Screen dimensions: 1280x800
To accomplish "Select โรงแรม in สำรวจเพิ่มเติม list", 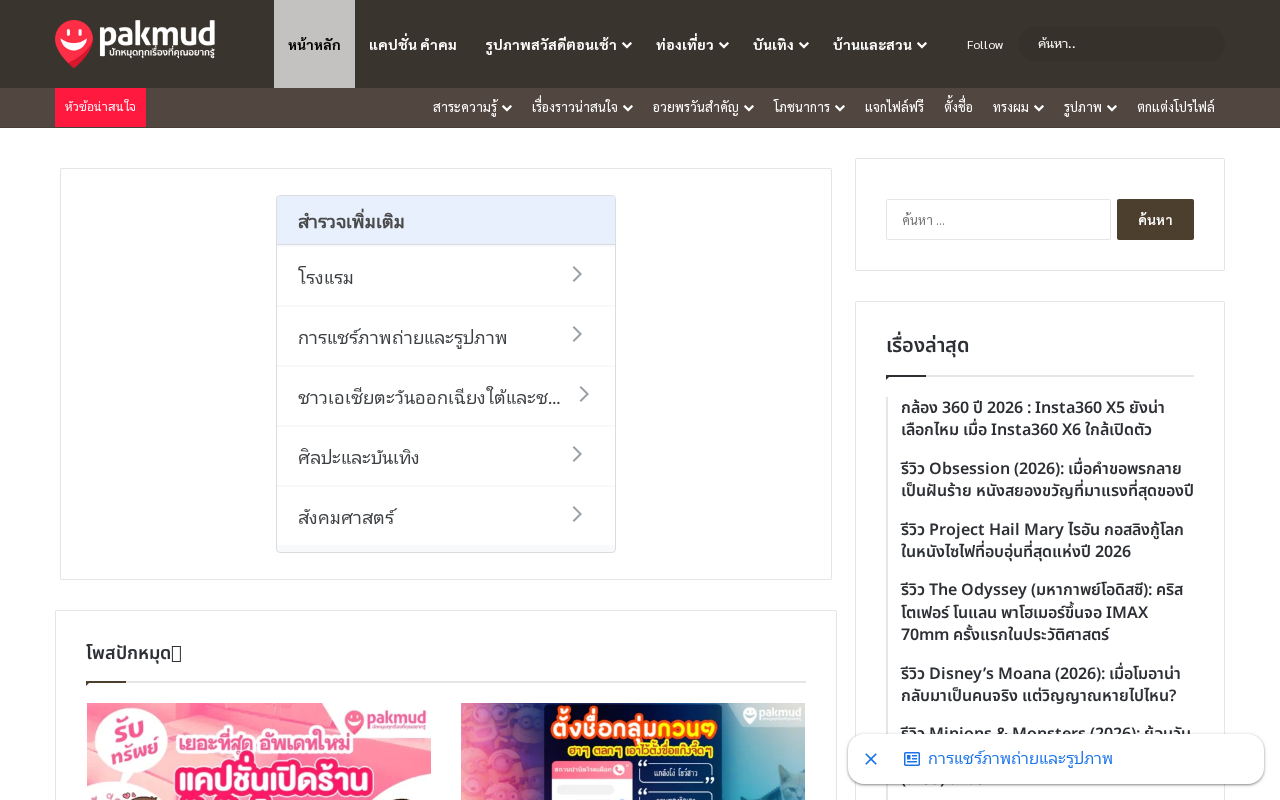I will [446, 276].
